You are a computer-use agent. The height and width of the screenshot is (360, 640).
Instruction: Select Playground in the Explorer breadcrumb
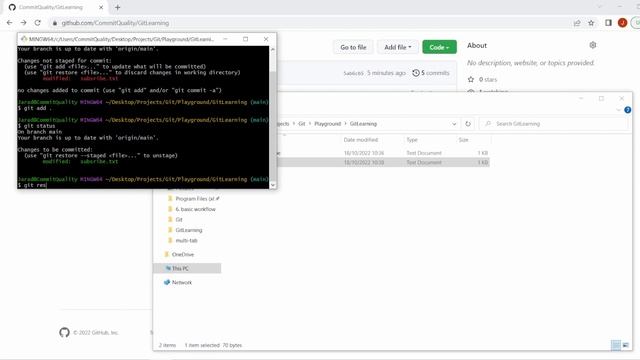327,124
